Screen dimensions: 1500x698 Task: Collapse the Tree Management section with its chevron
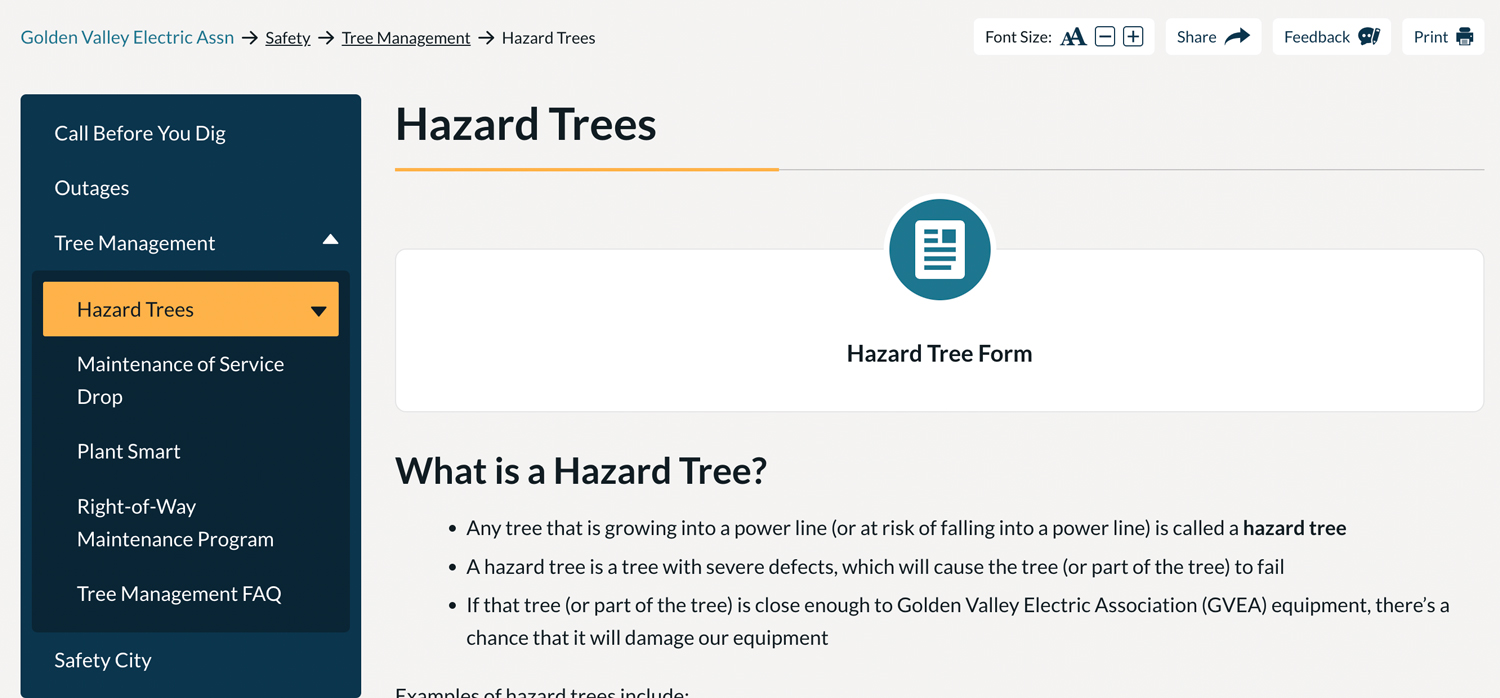click(330, 240)
